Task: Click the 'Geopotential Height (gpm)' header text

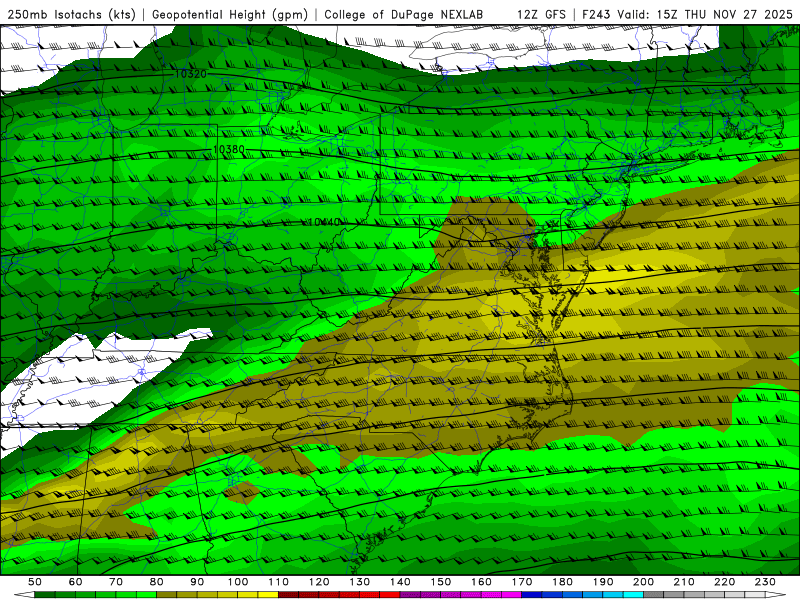Action: [230, 15]
